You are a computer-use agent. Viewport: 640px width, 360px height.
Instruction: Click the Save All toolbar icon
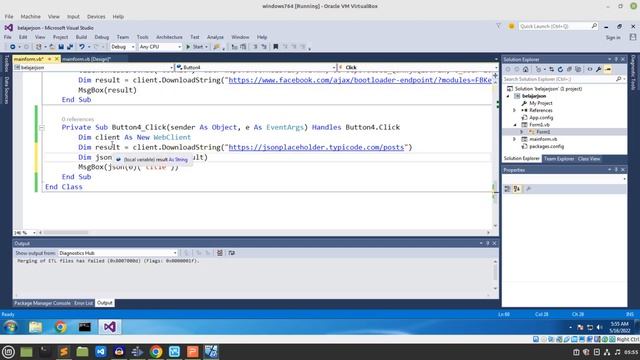click(70, 47)
